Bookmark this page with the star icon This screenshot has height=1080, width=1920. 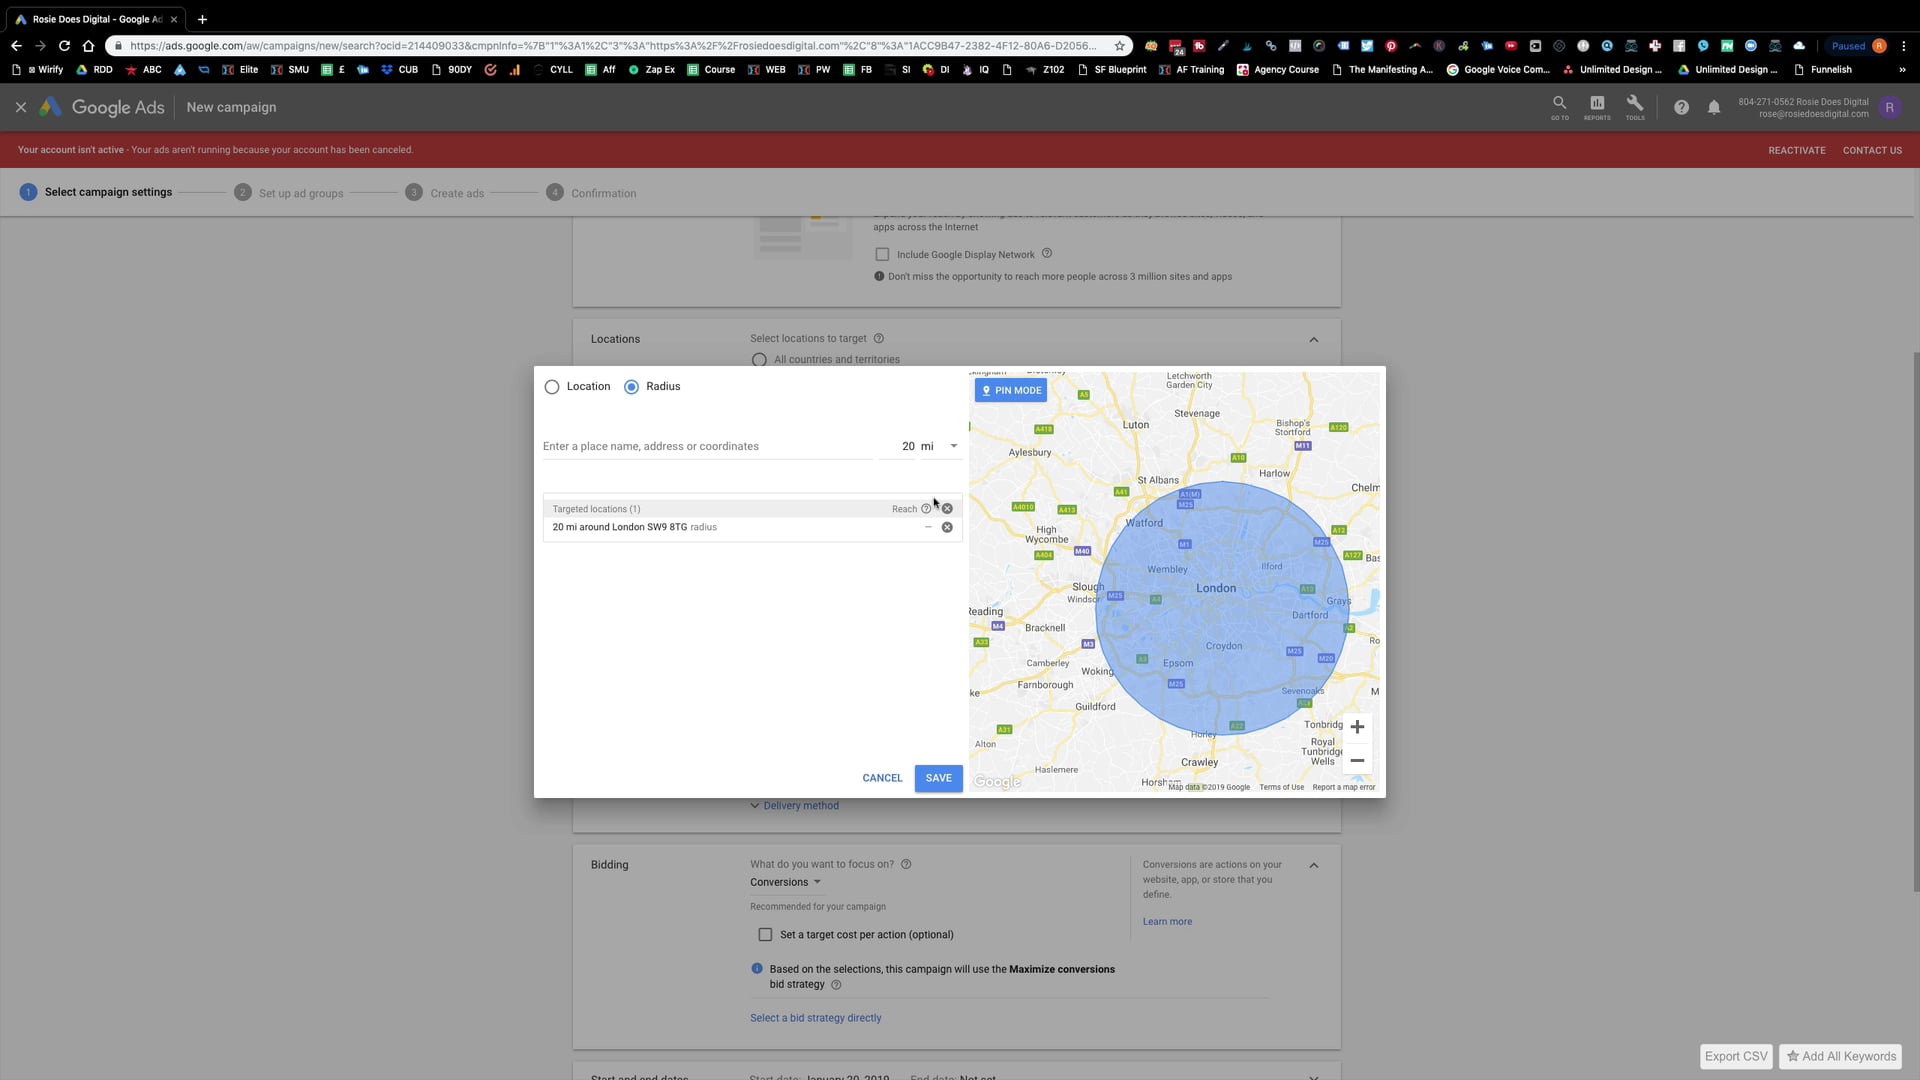[1120, 46]
